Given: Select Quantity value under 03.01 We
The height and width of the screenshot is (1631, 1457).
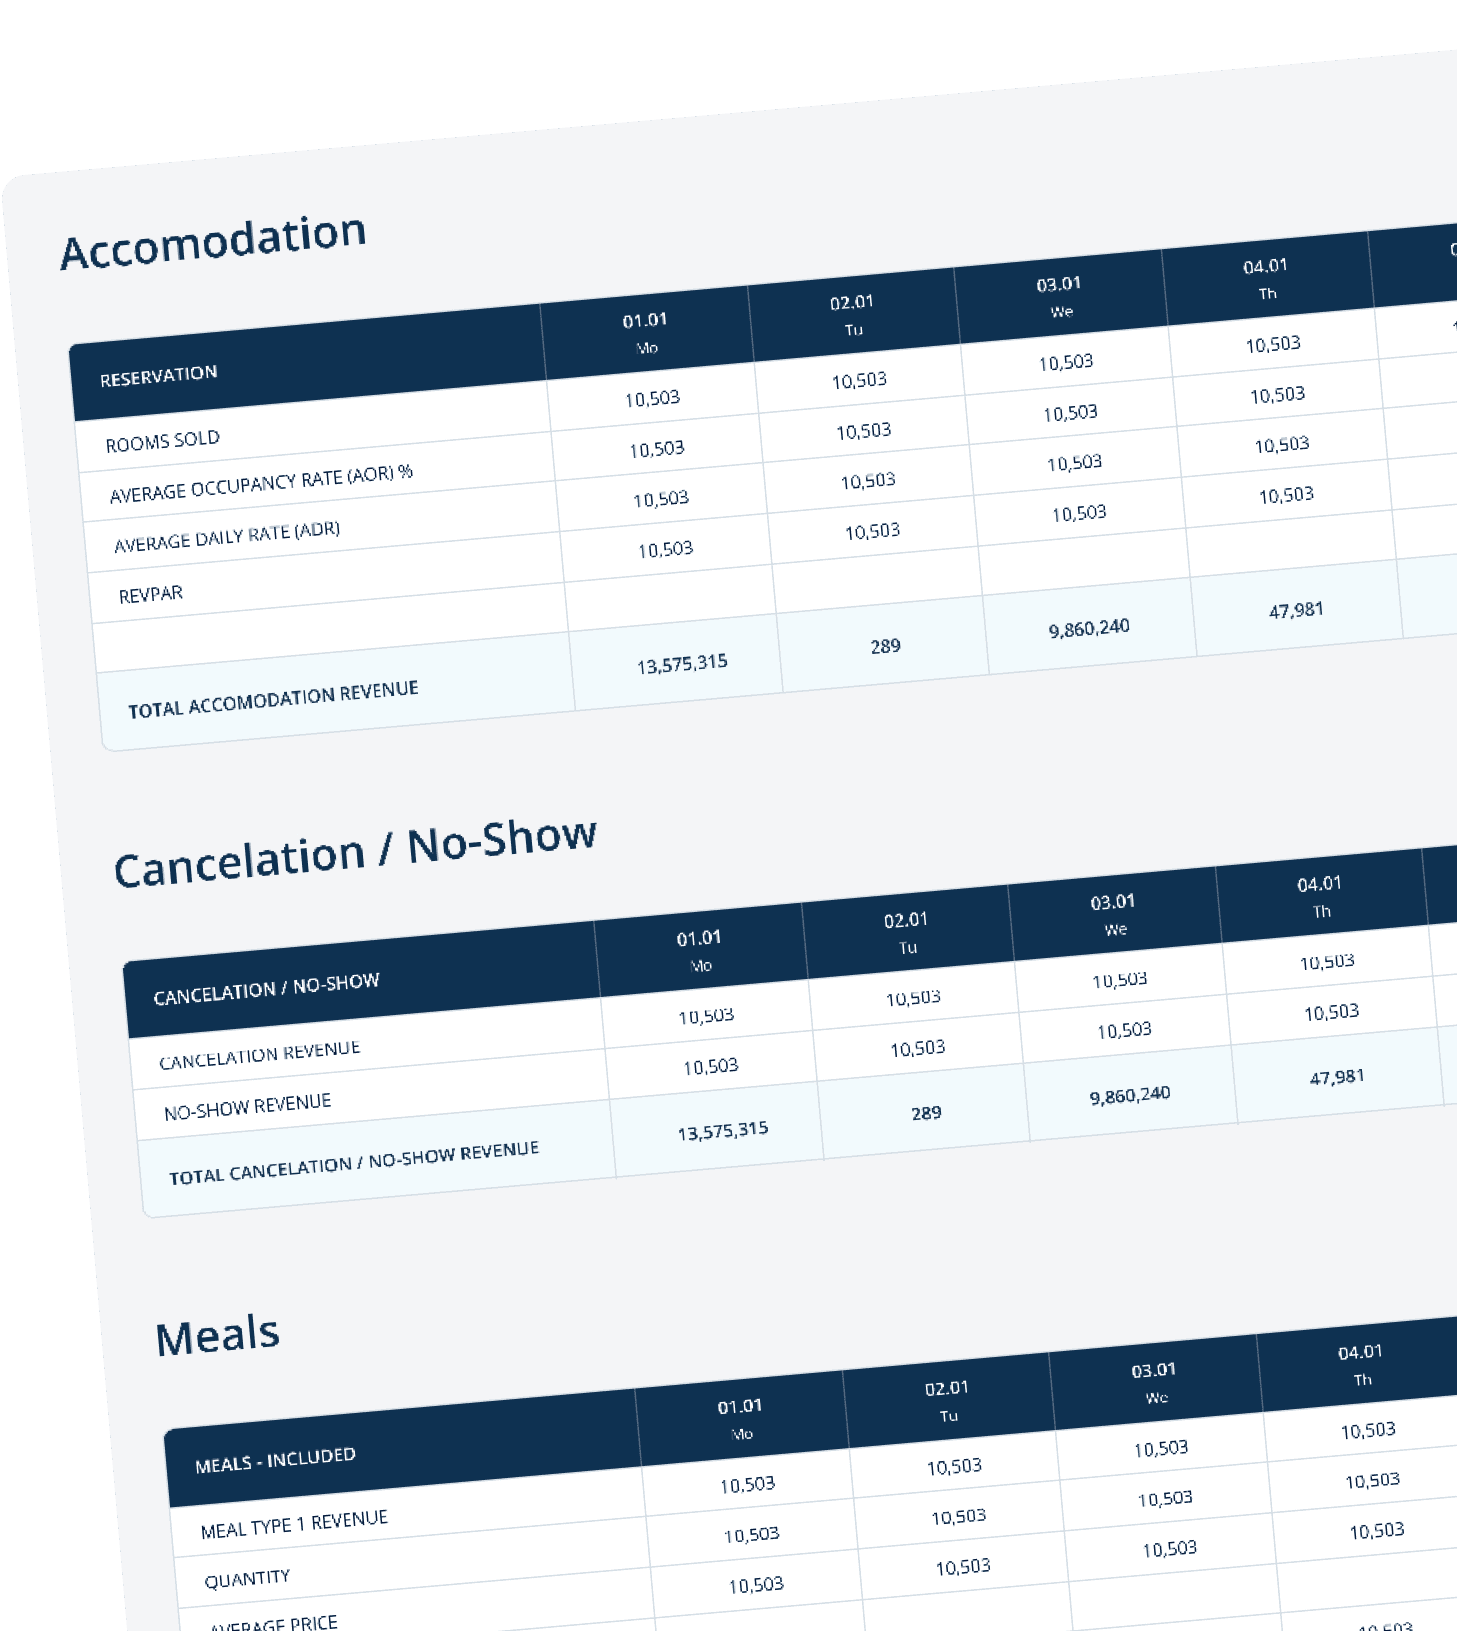Looking at the screenshot, I should 1165,1499.
